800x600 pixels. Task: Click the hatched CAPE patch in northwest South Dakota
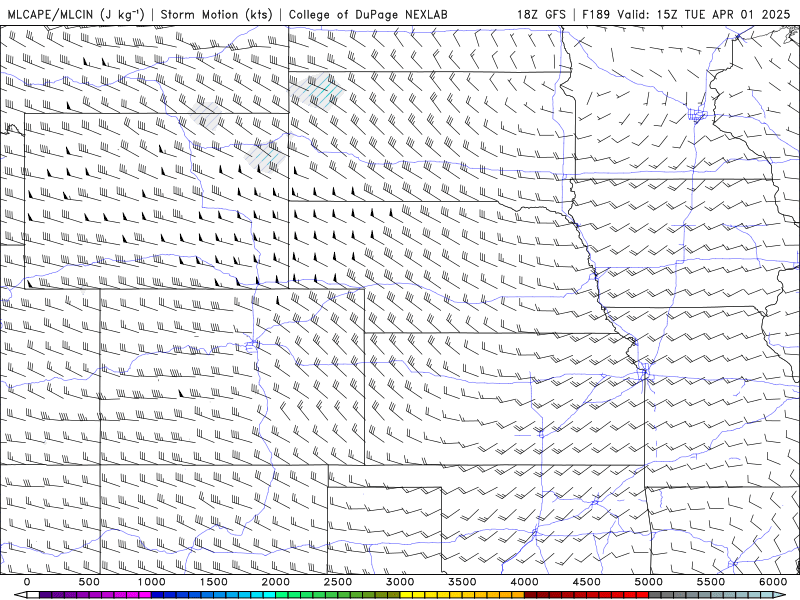(x=316, y=91)
